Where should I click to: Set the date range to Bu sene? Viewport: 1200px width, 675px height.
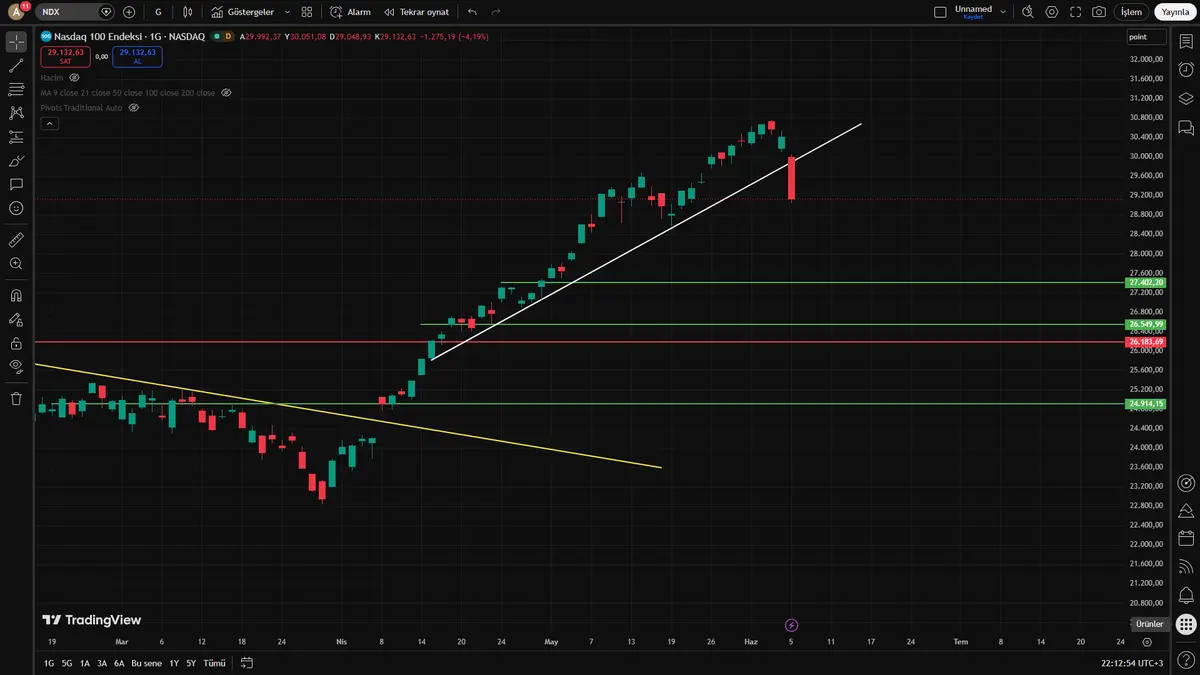(x=147, y=663)
